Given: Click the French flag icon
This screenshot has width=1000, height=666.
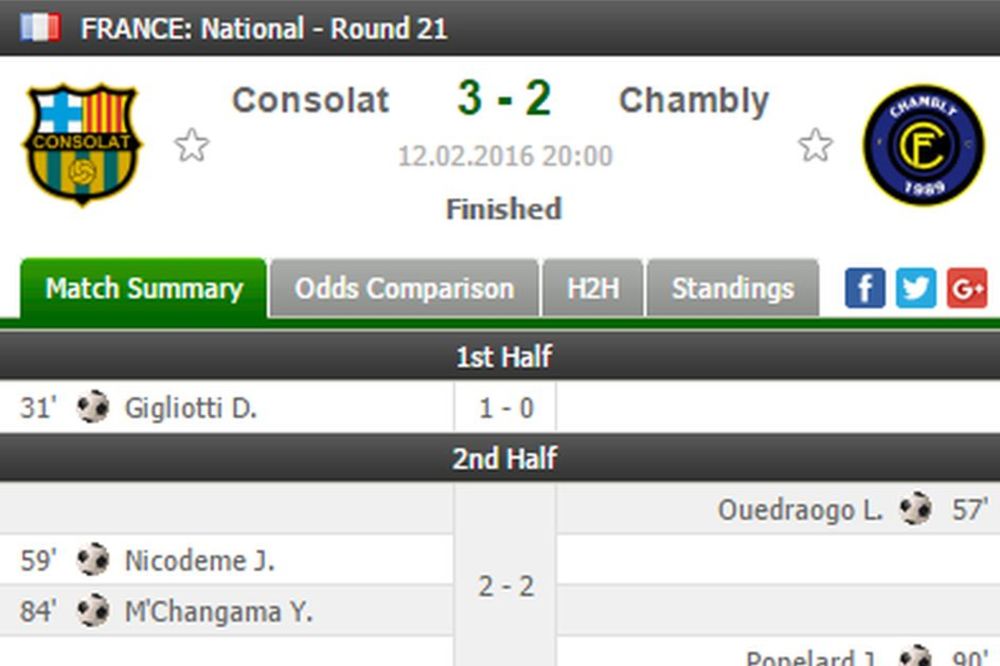Looking at the screenshot, I should 40,27.
